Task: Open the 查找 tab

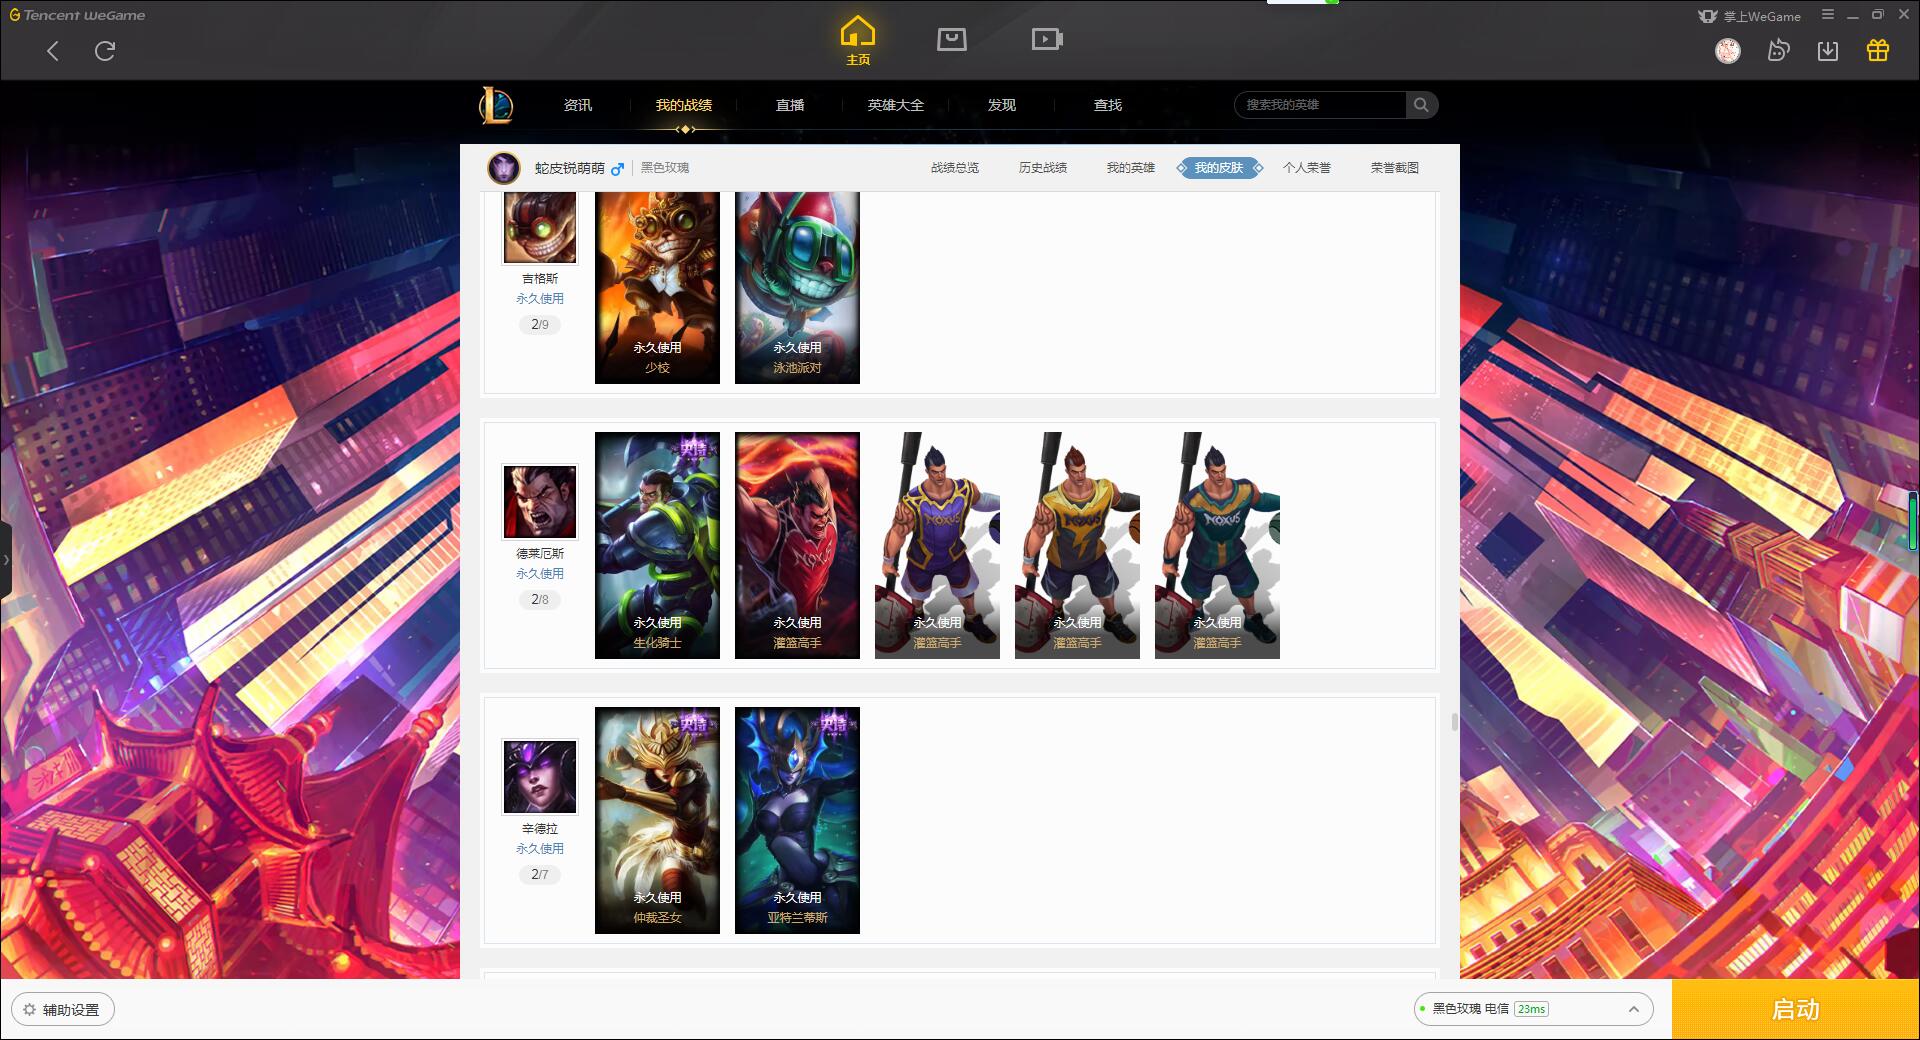Action: [x=1108, y=105]
